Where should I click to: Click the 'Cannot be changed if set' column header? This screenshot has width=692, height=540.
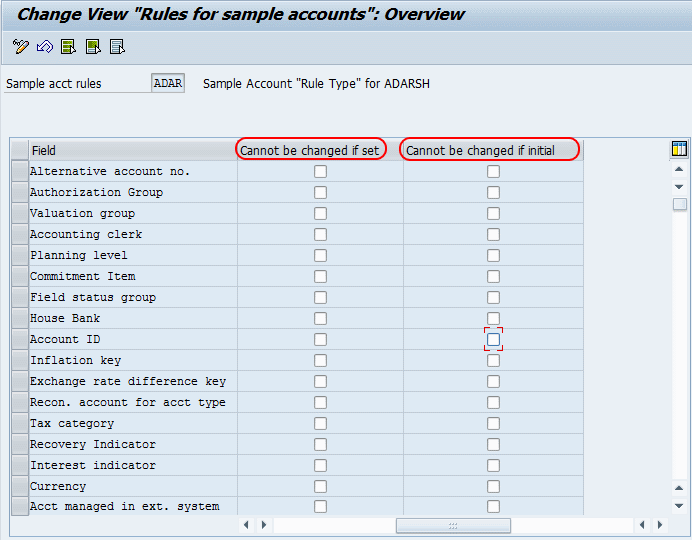pos(310,150)
